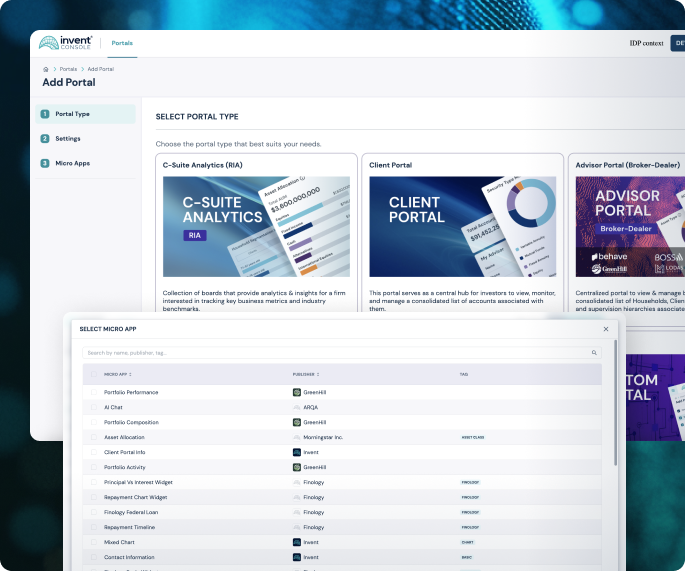Click step 2 number badge for Settings

pos(45,138)
